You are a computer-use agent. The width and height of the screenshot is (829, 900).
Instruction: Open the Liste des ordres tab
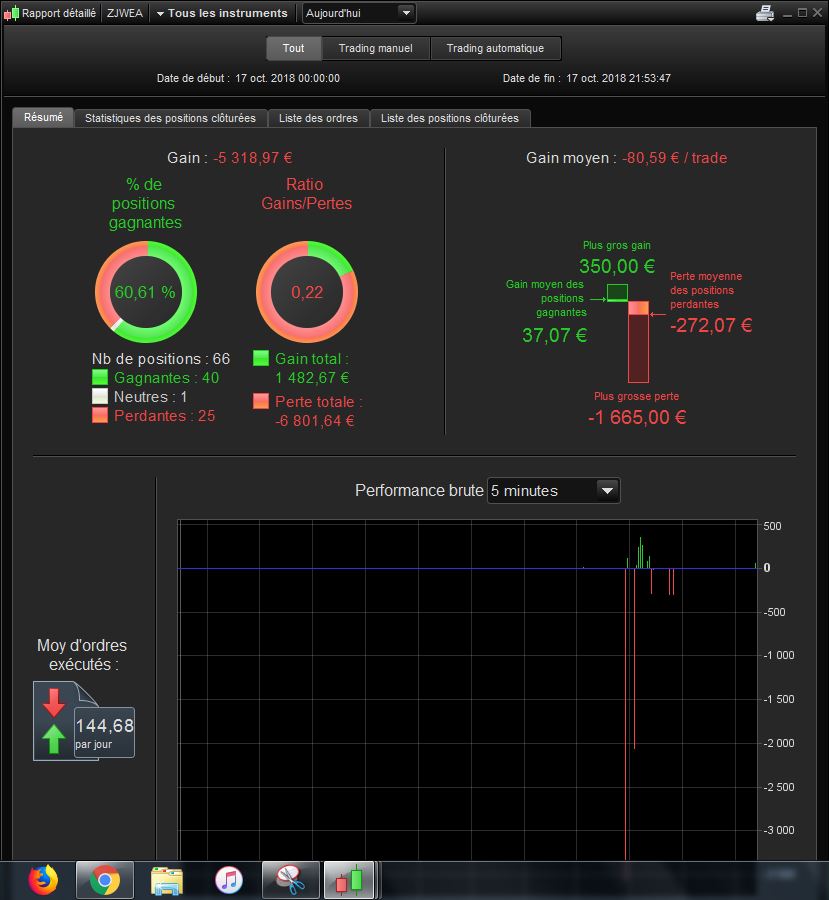pyautogui.click(x=318, y=118)
